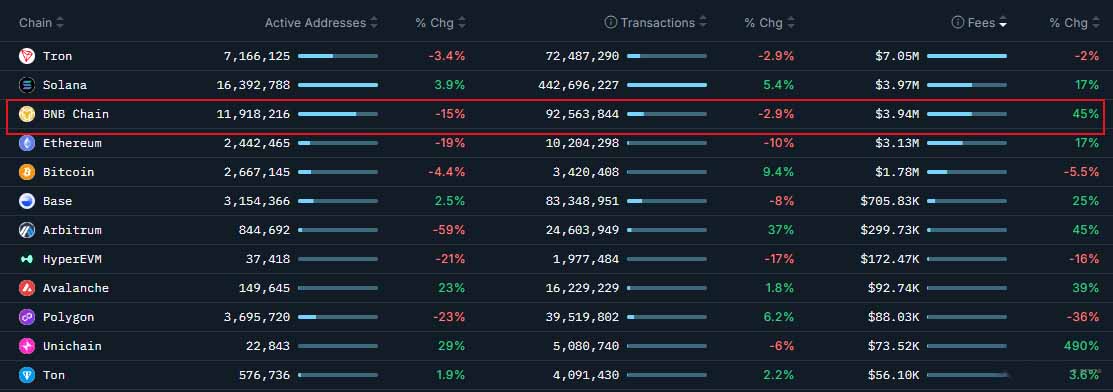This screenshot has width=1113, height=392.
Task: Open the HyperEVM chain link
Action: click(72, 259)
